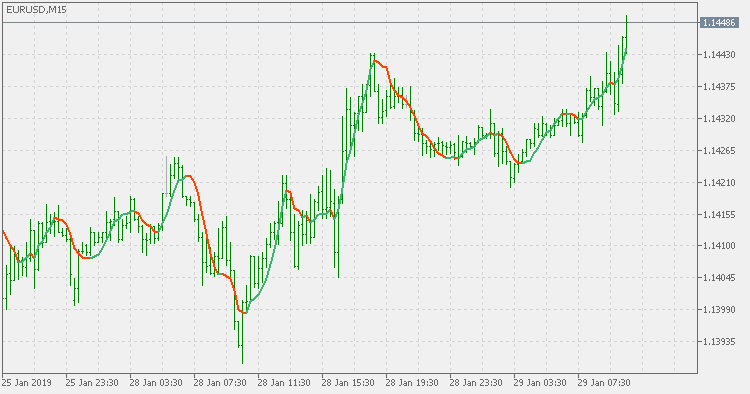Click the 1.14430 price scale label
The height and width of the screenshot is (394, 750).
coord(719,55)
